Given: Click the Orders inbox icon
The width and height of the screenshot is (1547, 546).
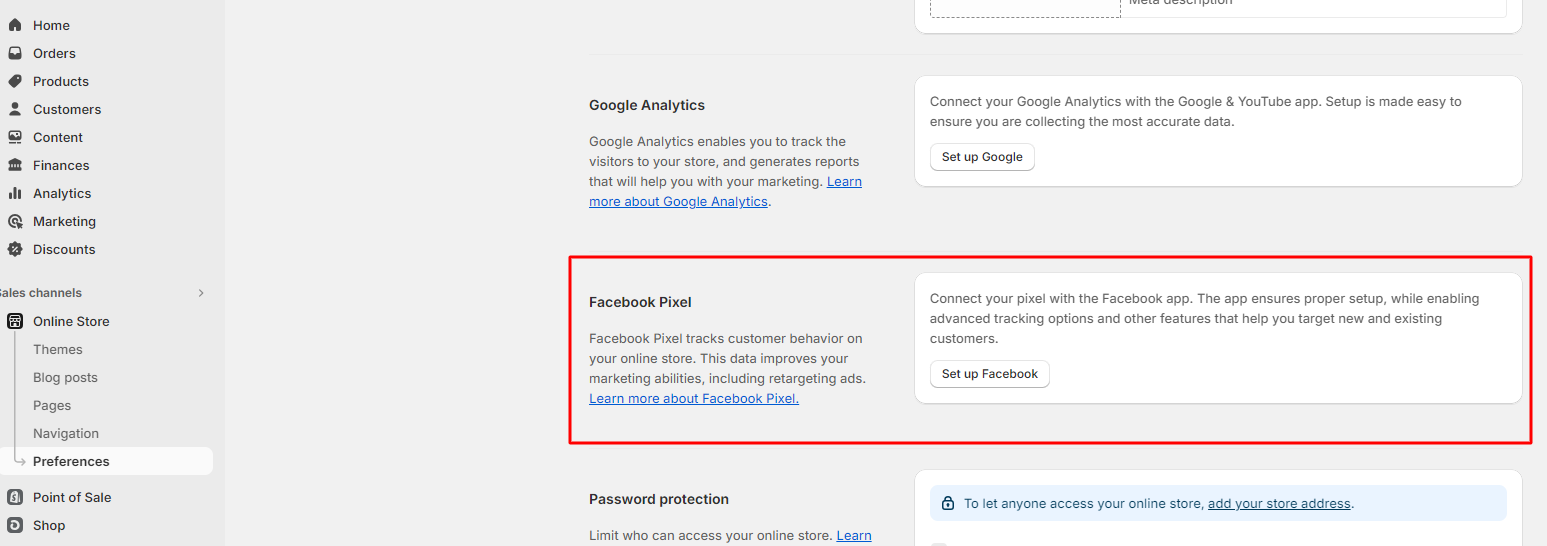Looking at the screenshot, I should [15, 53].
